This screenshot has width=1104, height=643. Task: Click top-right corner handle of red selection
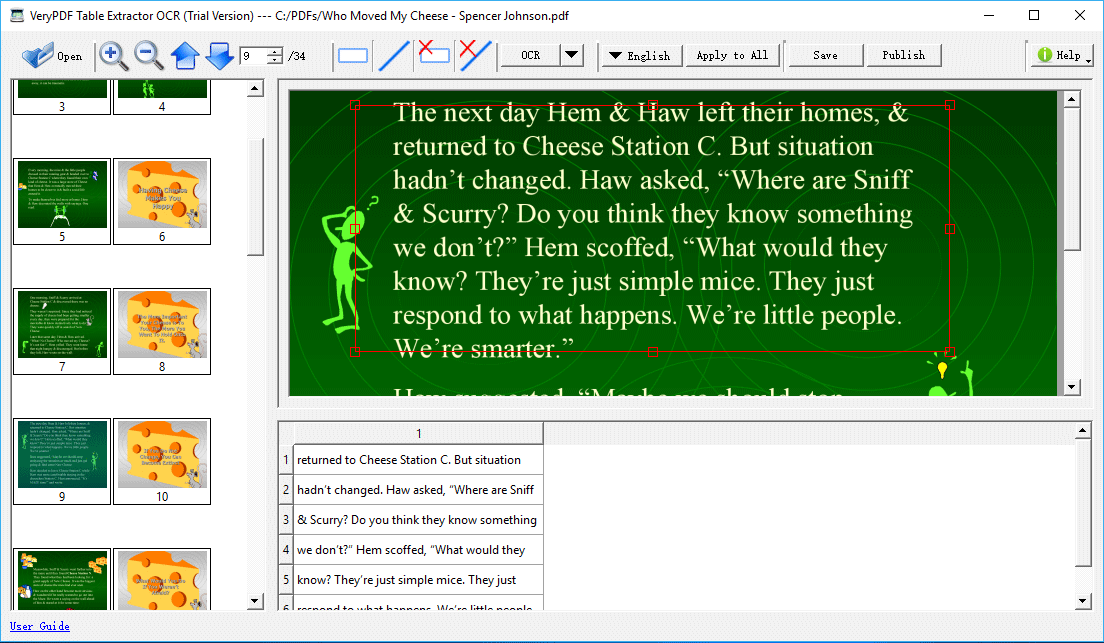(x=950, y=105)
